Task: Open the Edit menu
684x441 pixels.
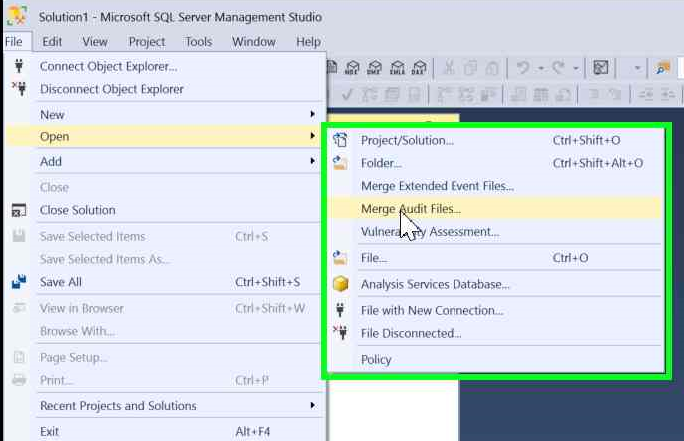Action: pyautogui.click(x=52, y=41)
